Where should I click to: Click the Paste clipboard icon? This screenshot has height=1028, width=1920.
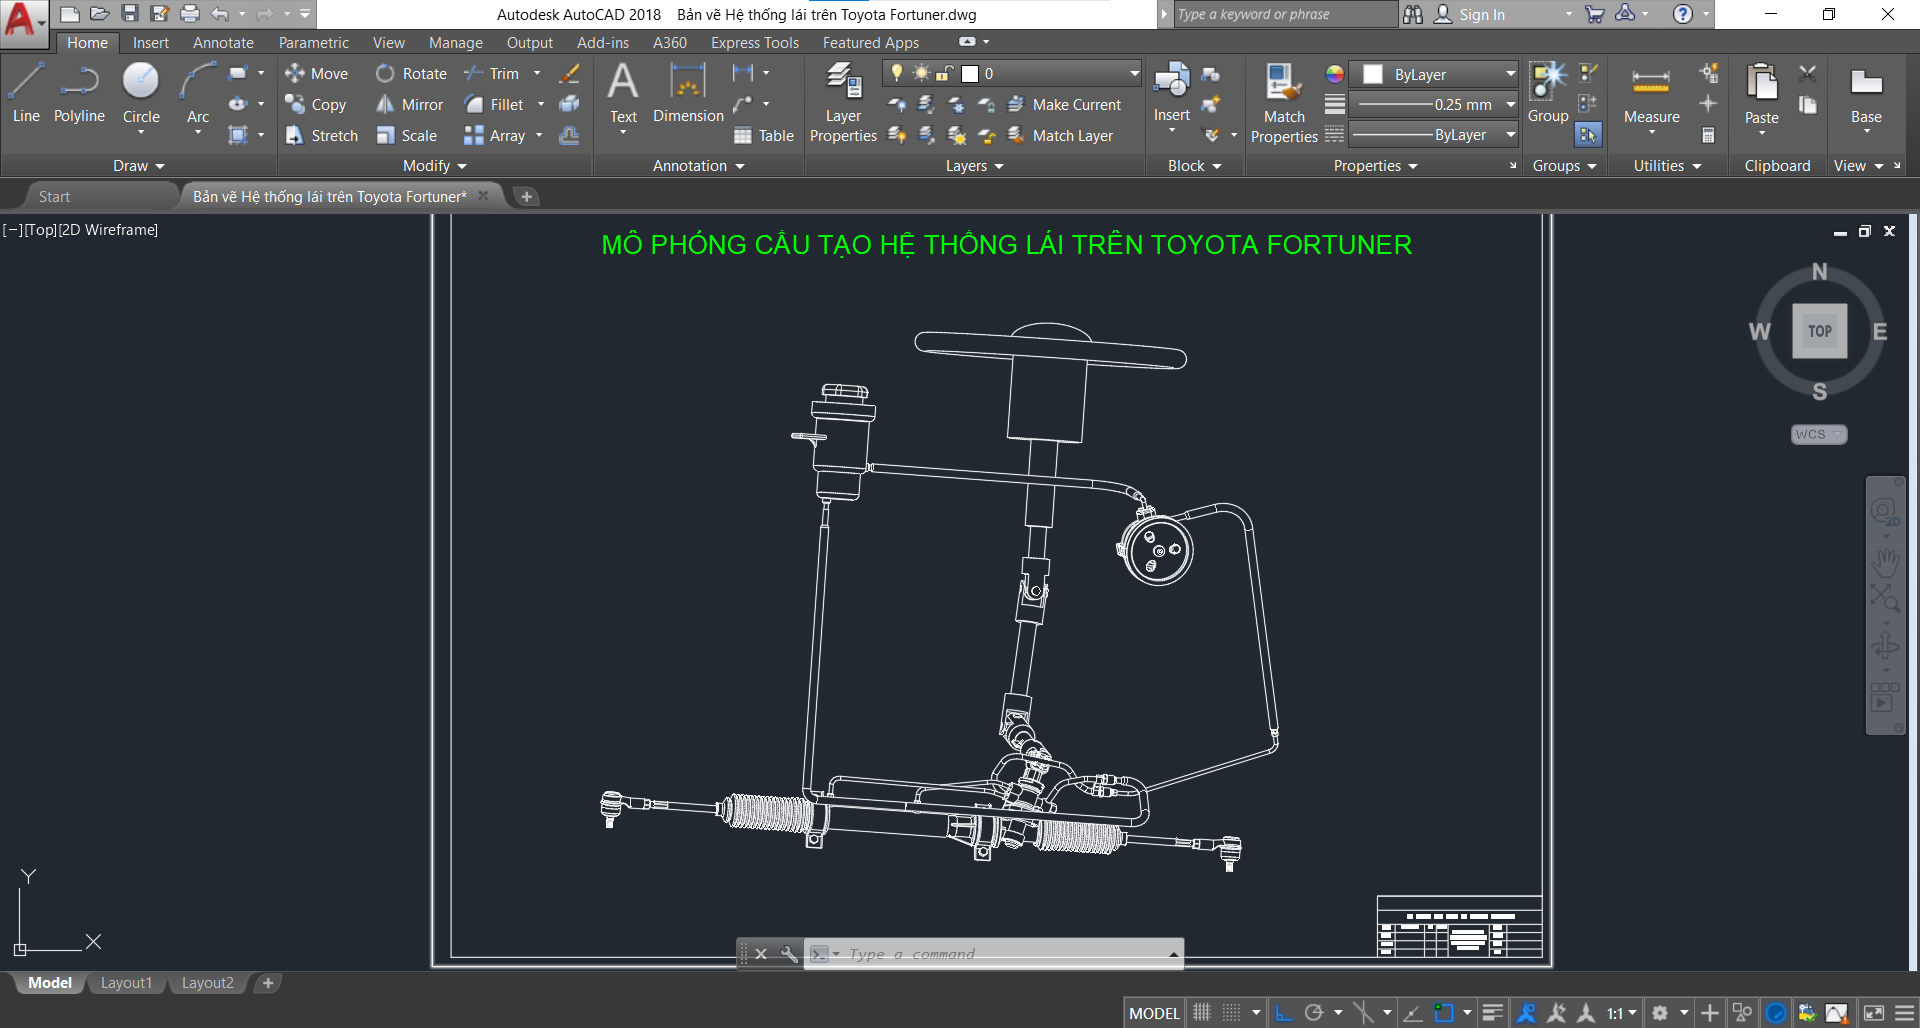pos(1761,95)
